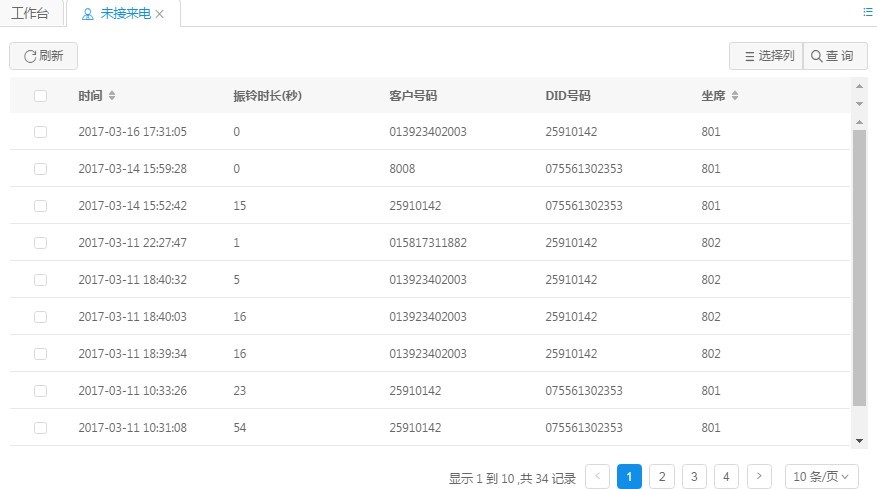This screenshot has width=877, height=489.
Task: Close the 未接来电 tab
Action: [160, 14]
